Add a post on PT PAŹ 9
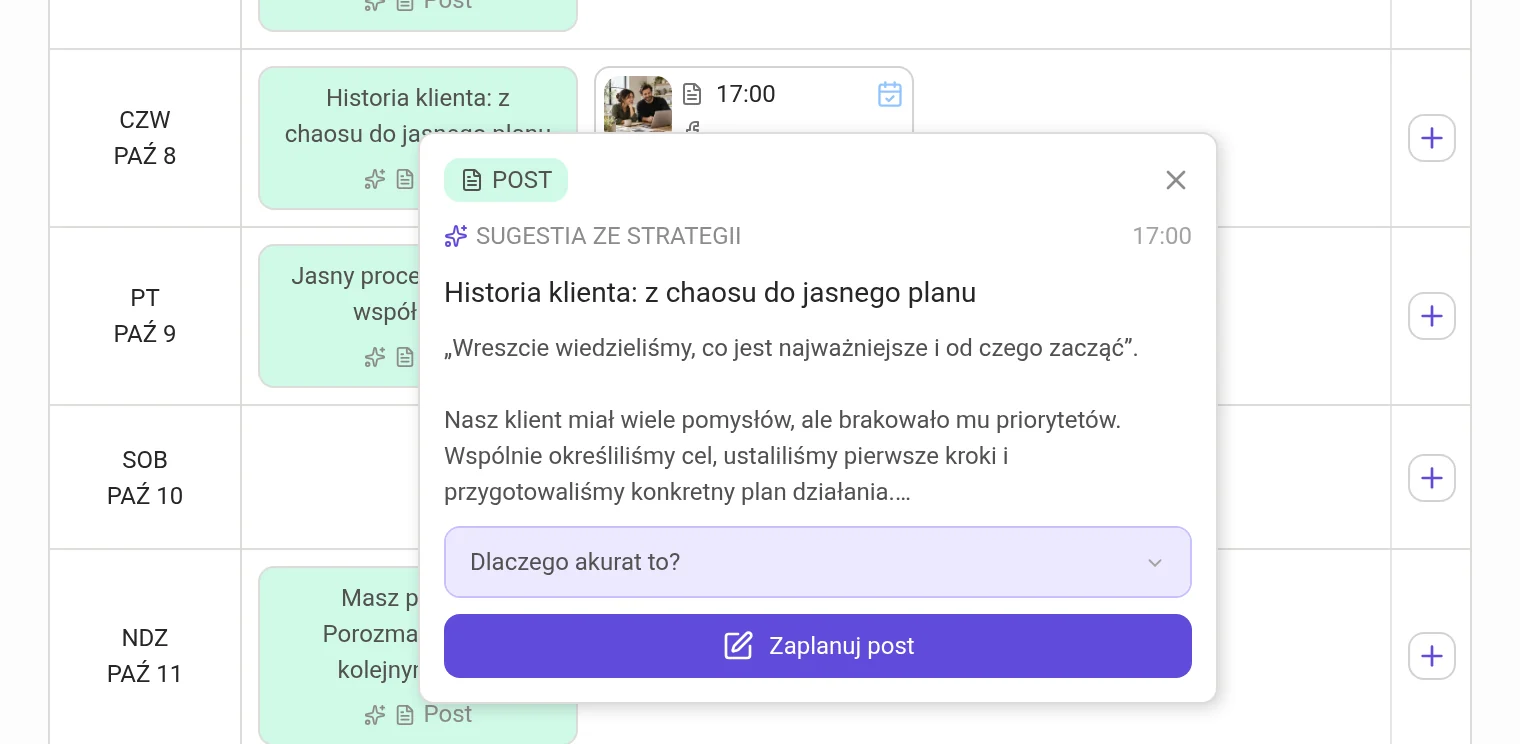Image resolution: width=1520 pixels, height=744 pixels. (1432, 316)
